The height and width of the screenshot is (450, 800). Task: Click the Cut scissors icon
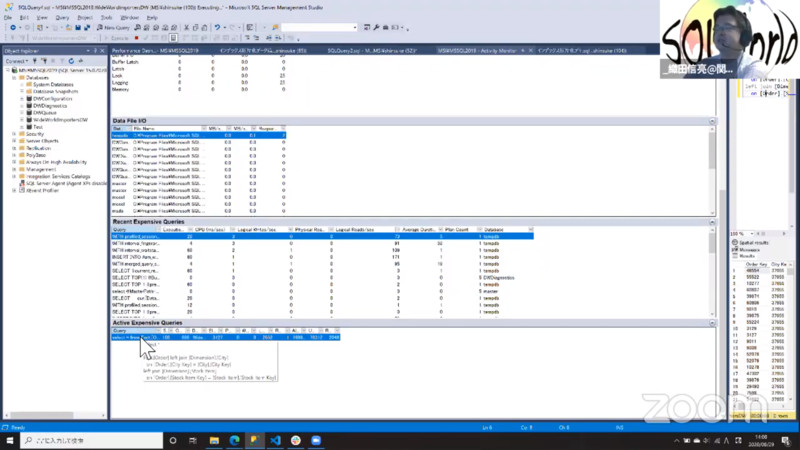(x=187, y=28)
